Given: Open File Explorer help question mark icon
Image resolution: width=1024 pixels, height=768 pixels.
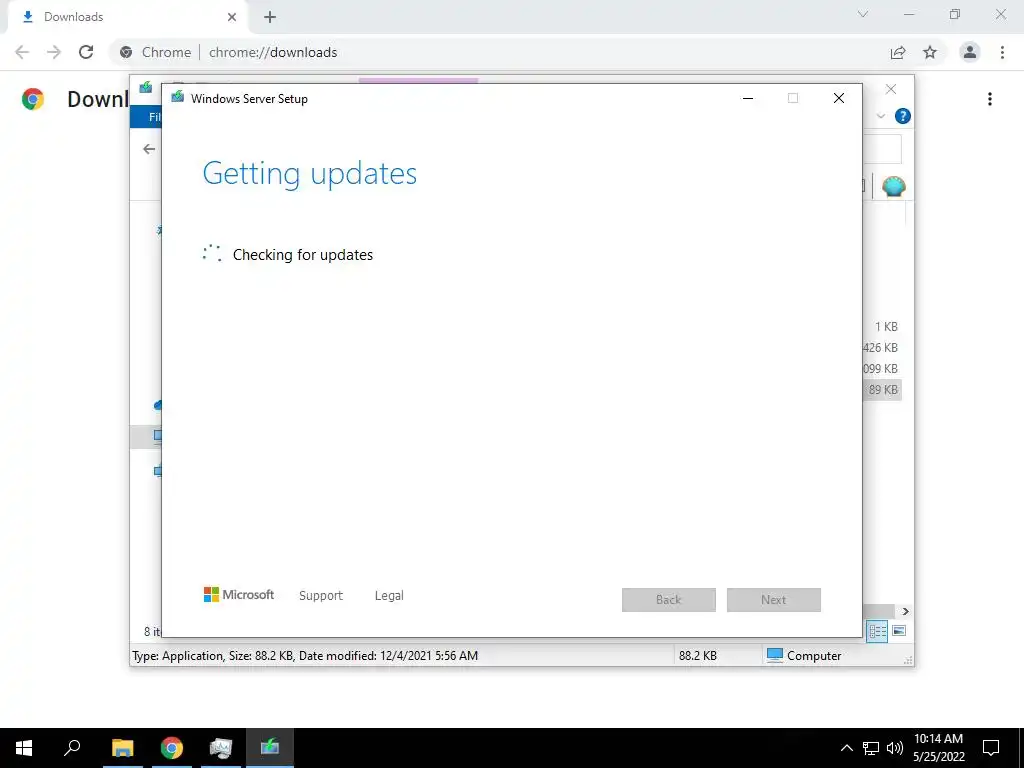Looking at the screenshot, I should point(903,116).
